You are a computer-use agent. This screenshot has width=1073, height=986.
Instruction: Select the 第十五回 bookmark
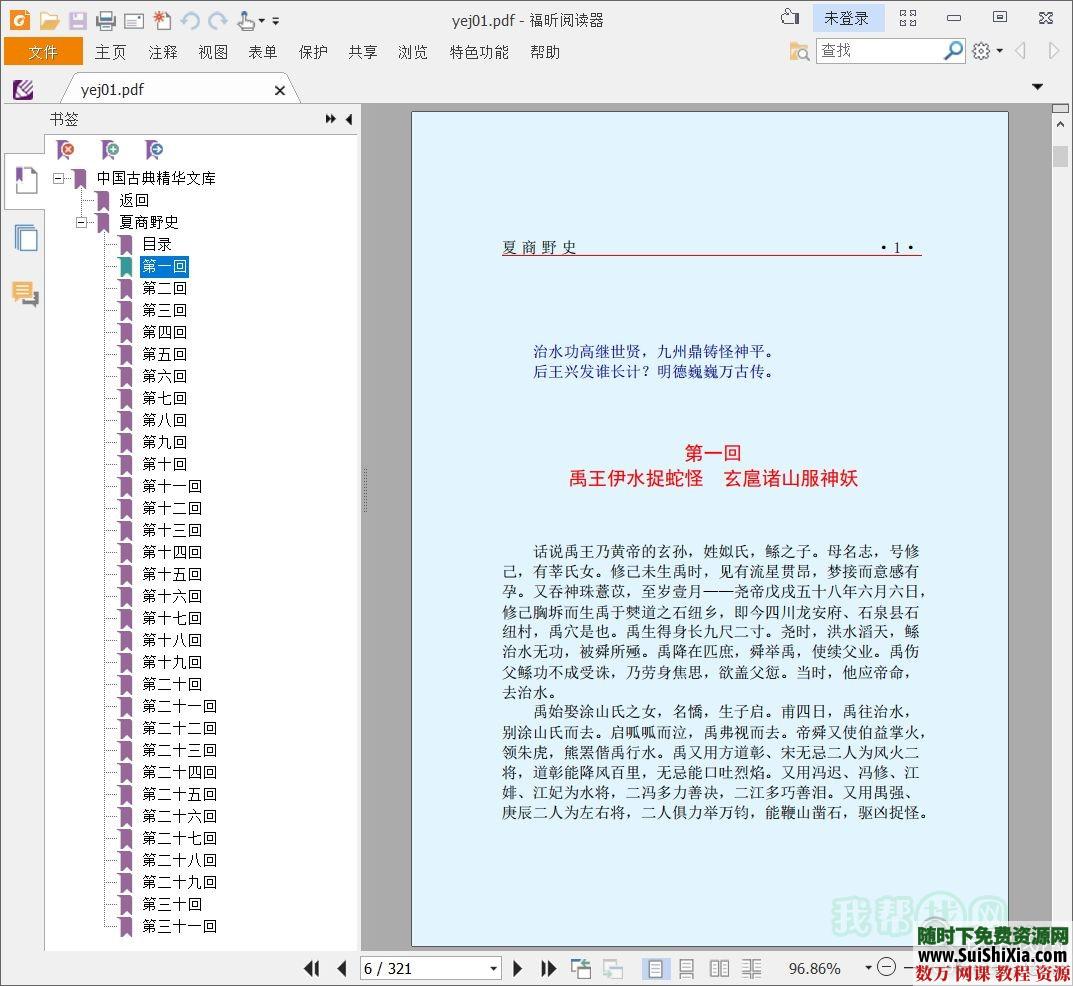pos(171,574)
